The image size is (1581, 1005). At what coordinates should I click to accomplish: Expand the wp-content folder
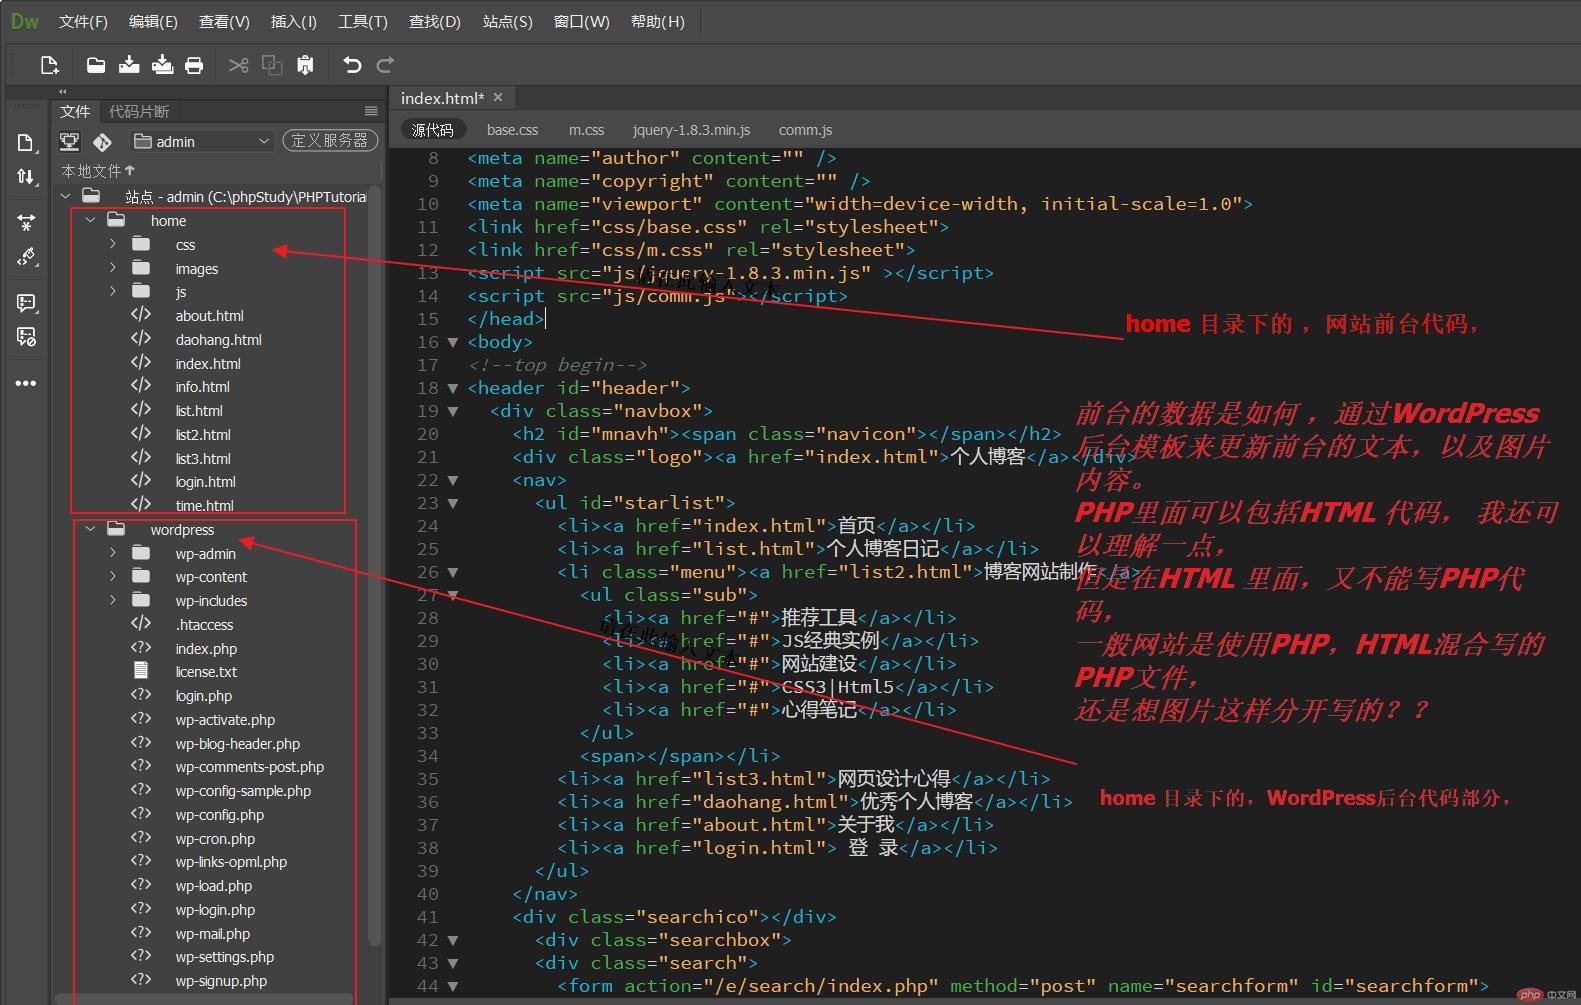pyautogui.click(x=113, y=576)
